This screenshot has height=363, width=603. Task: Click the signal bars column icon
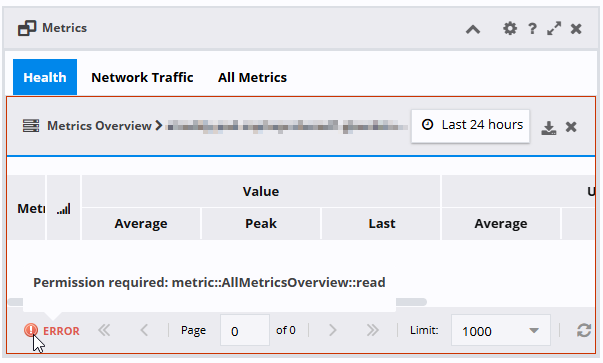tap(64, 209)
